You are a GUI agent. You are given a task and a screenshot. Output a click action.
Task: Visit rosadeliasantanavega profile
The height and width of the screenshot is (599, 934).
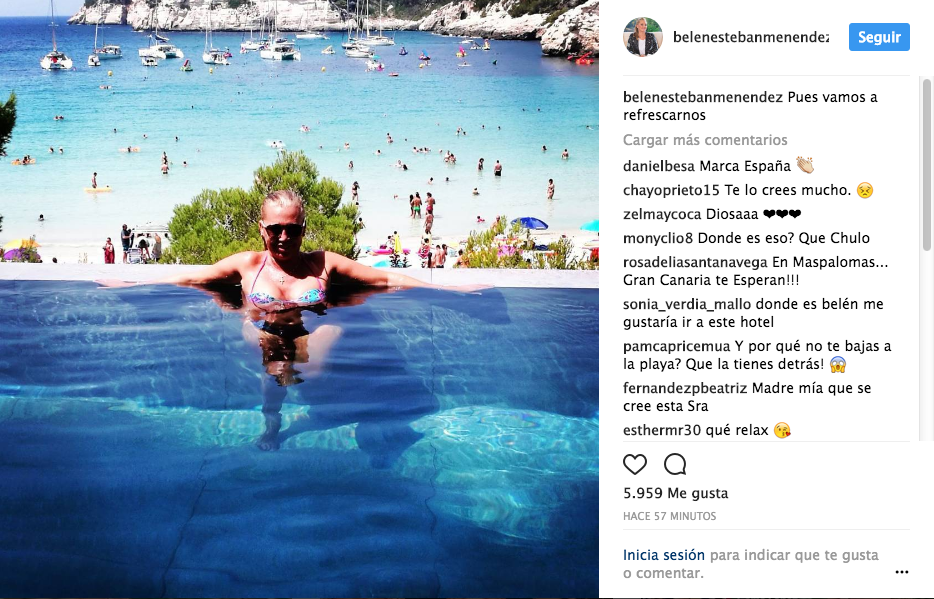[695, 263]
